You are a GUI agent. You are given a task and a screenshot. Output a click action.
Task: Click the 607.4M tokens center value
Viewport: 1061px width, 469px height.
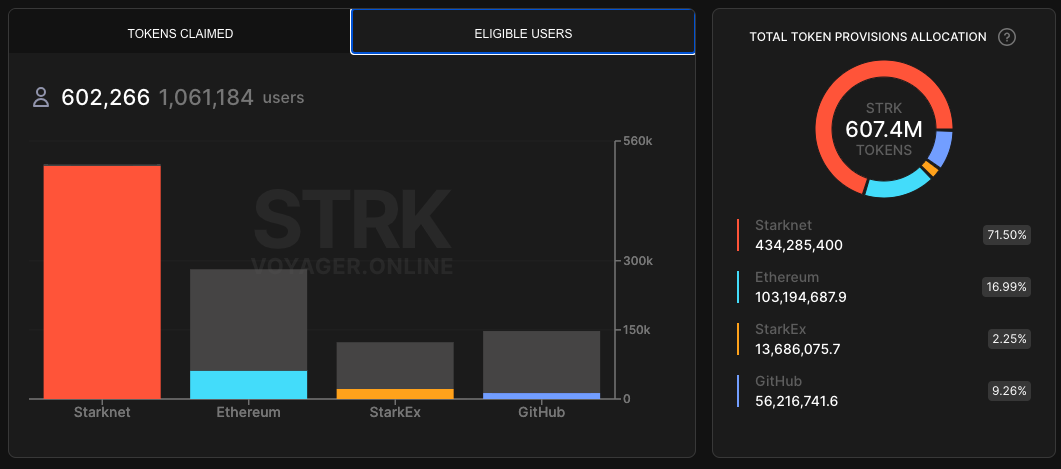884,129
